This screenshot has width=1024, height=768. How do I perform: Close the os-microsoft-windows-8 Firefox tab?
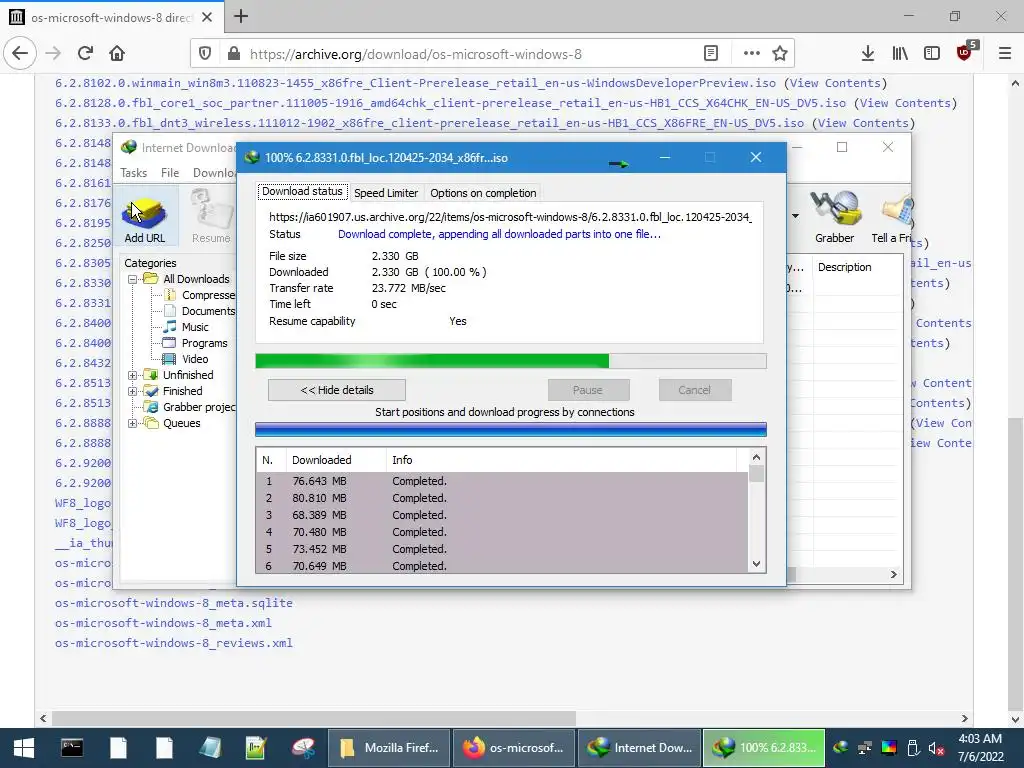click(207, 17)
